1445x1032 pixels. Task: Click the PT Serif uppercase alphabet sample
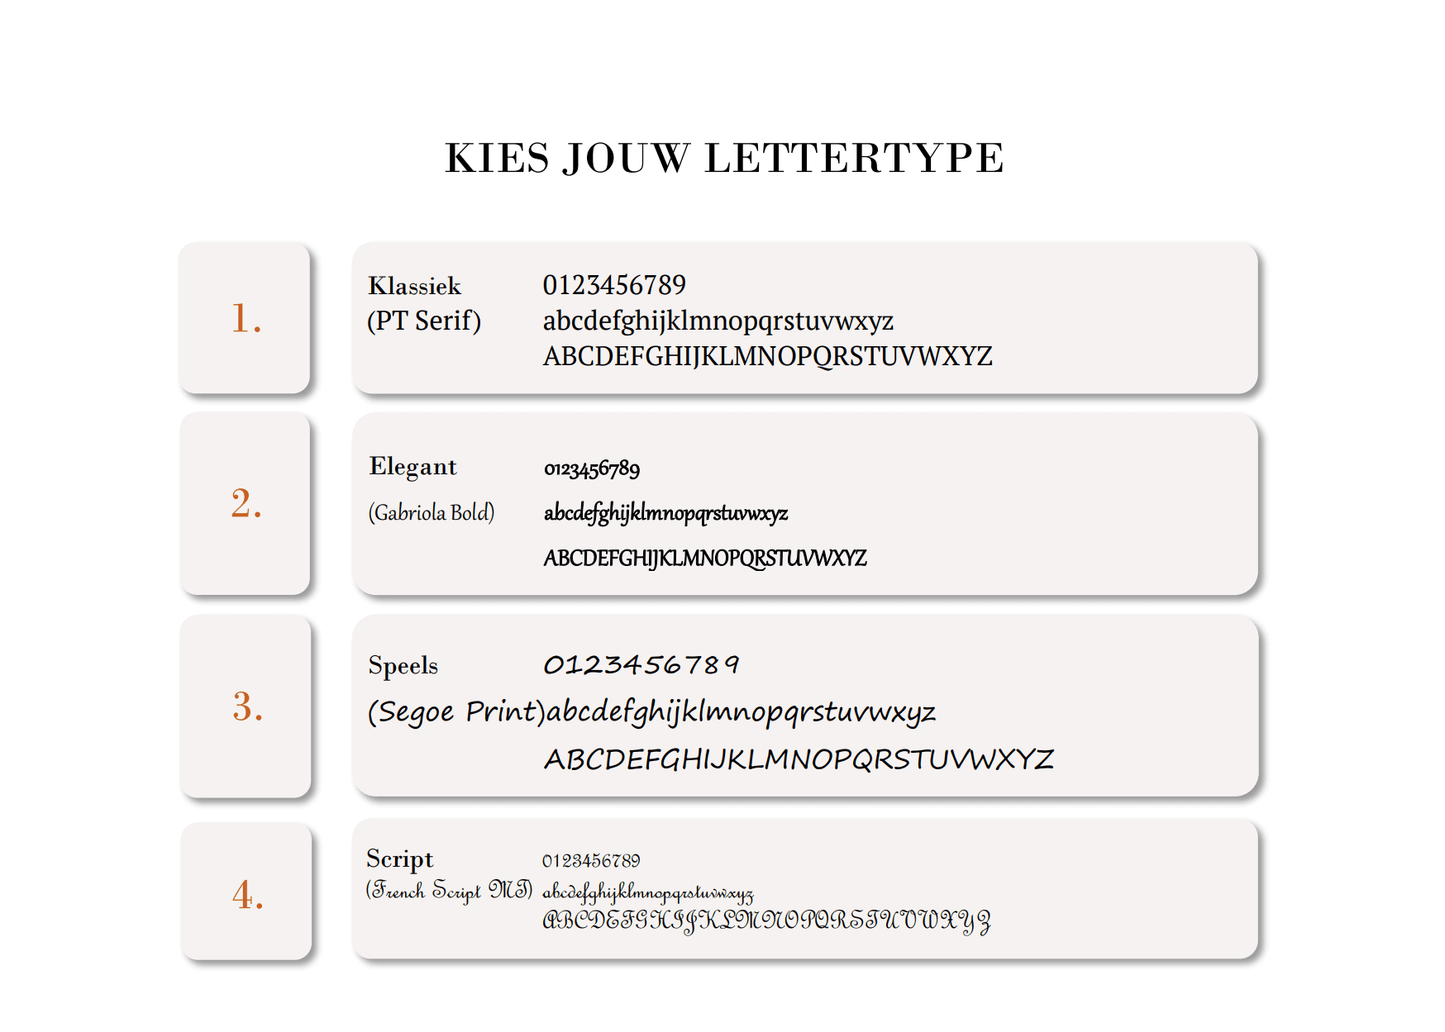767,356
